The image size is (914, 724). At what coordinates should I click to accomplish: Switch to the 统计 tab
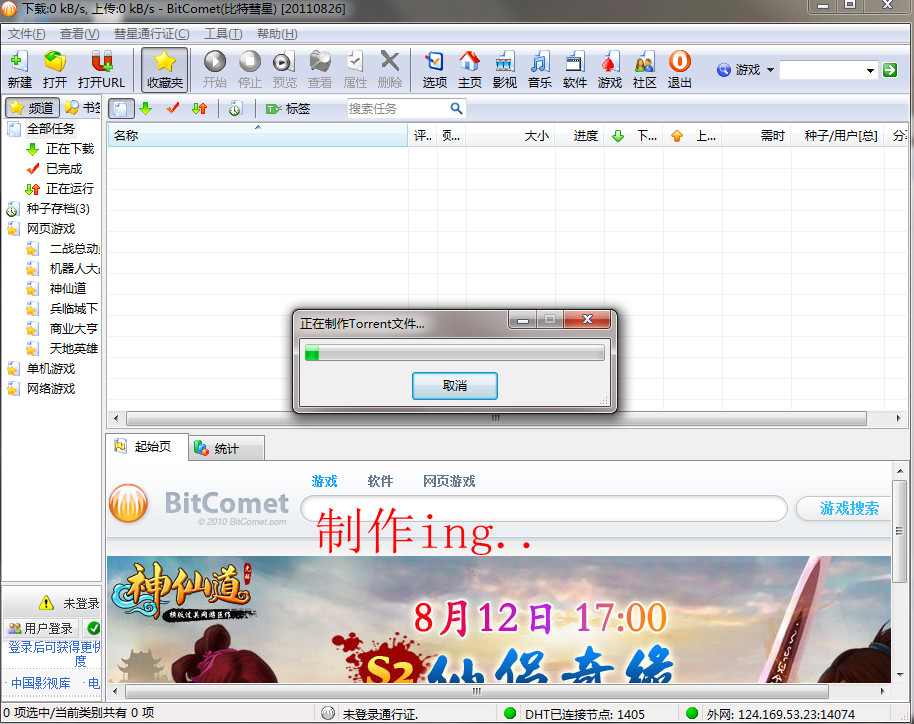226,448
